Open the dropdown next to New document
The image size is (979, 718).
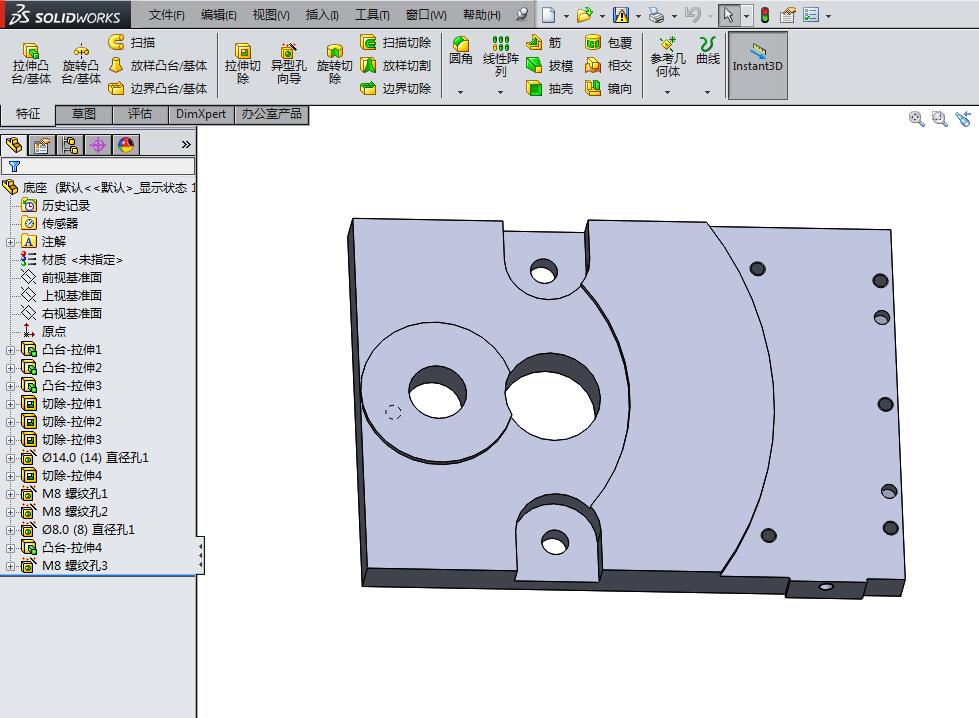566,16
